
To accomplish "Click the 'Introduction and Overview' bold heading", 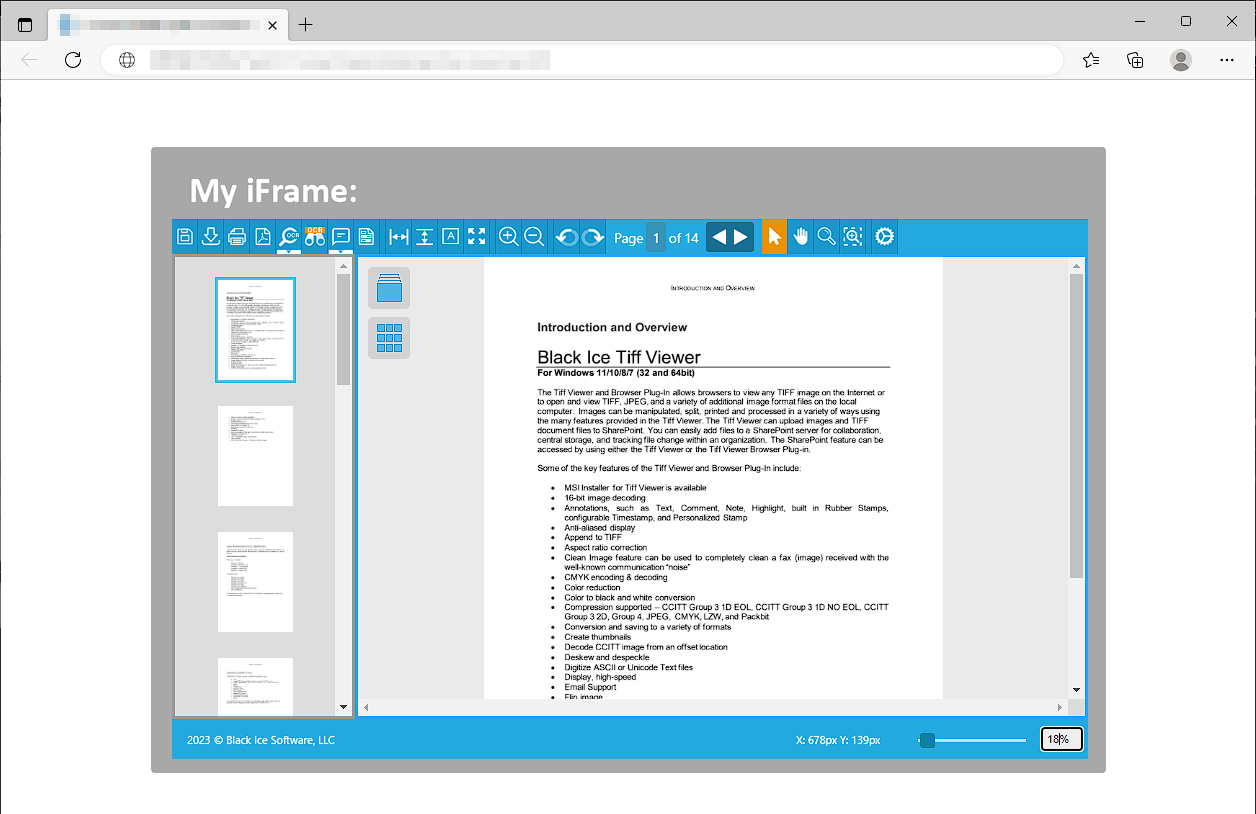I will [x=612, y=327].
